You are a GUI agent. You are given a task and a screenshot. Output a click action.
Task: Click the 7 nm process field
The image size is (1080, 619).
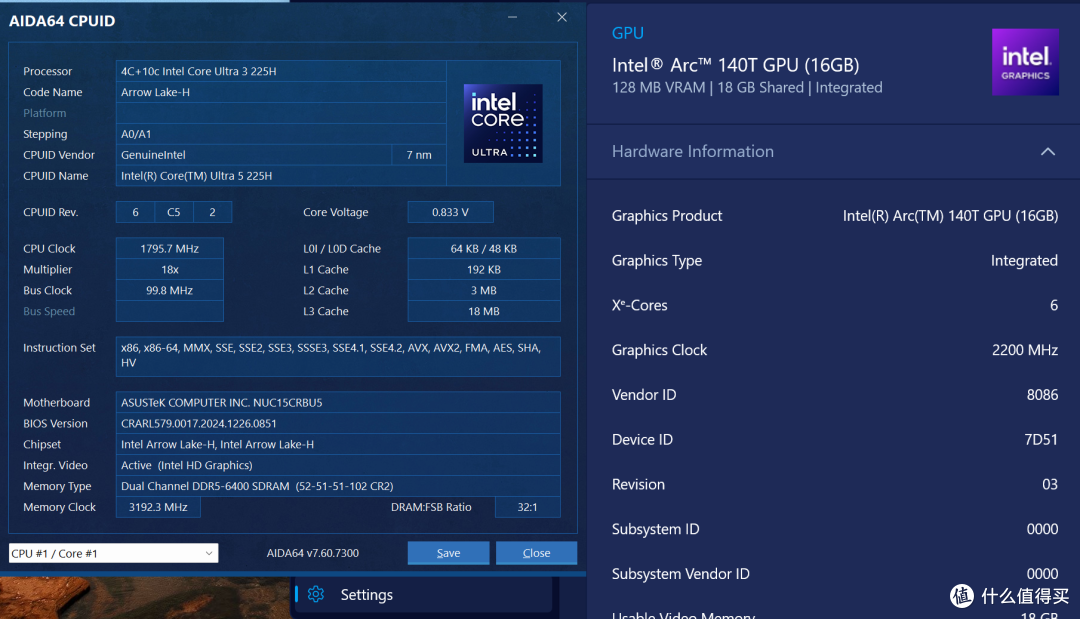pyautogui.click(x=419, y=155)
